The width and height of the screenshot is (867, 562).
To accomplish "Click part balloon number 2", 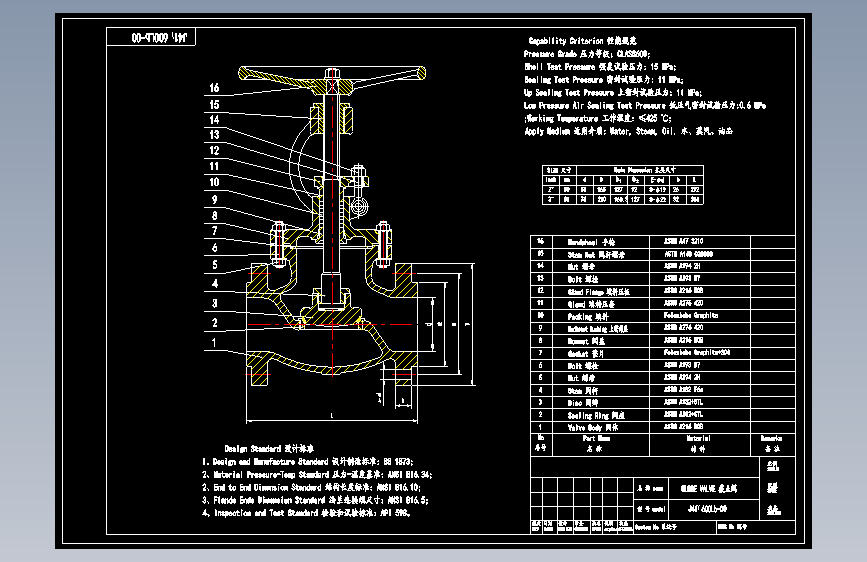I will tap(215, 322).
